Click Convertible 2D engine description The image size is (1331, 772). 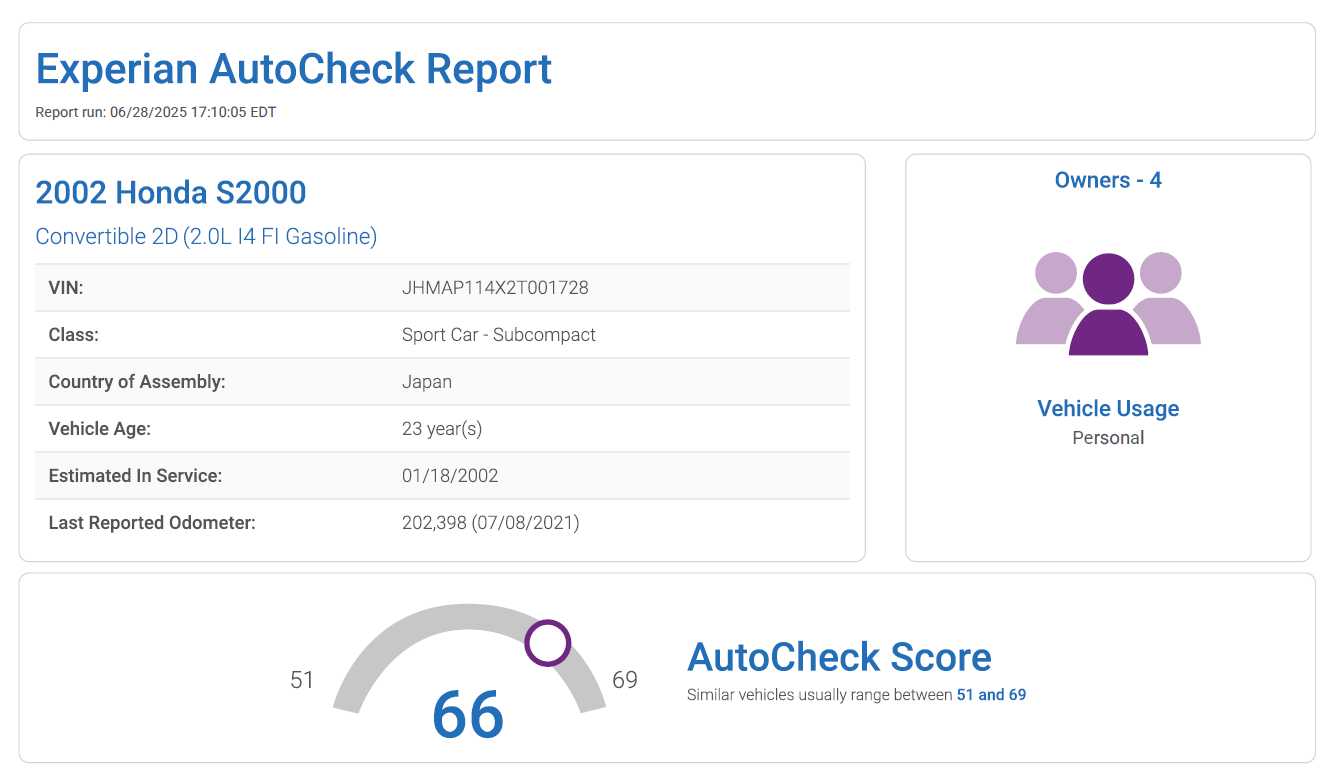pos(206,237)
